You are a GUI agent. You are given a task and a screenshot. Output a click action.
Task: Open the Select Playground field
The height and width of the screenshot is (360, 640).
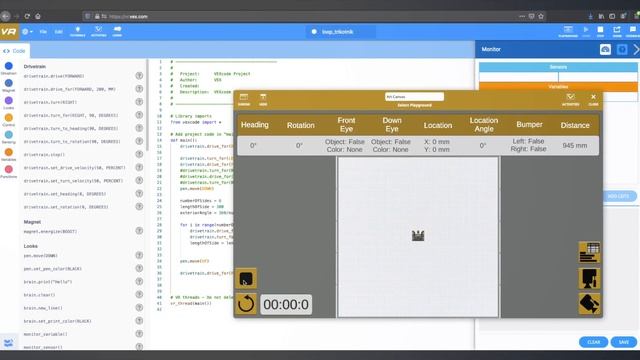point(414,97)
